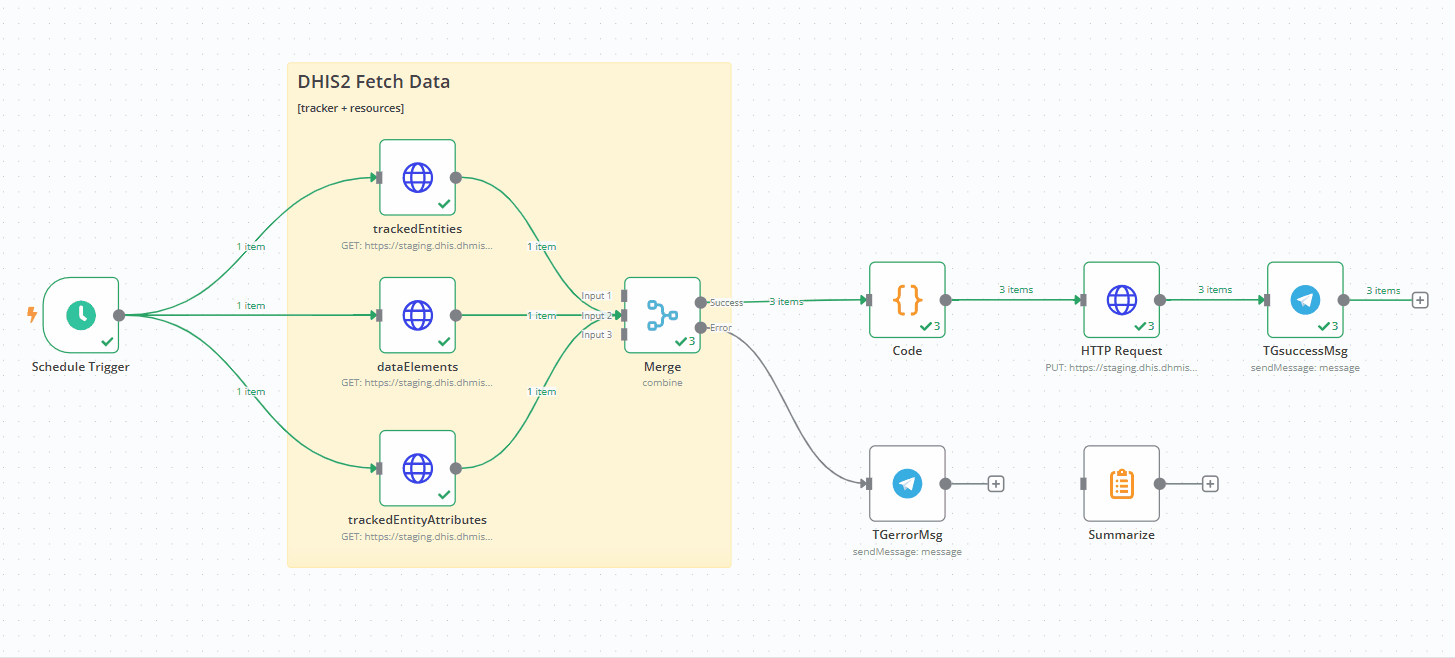Open the trackedEntityAttributes globe node

(417, 468)
